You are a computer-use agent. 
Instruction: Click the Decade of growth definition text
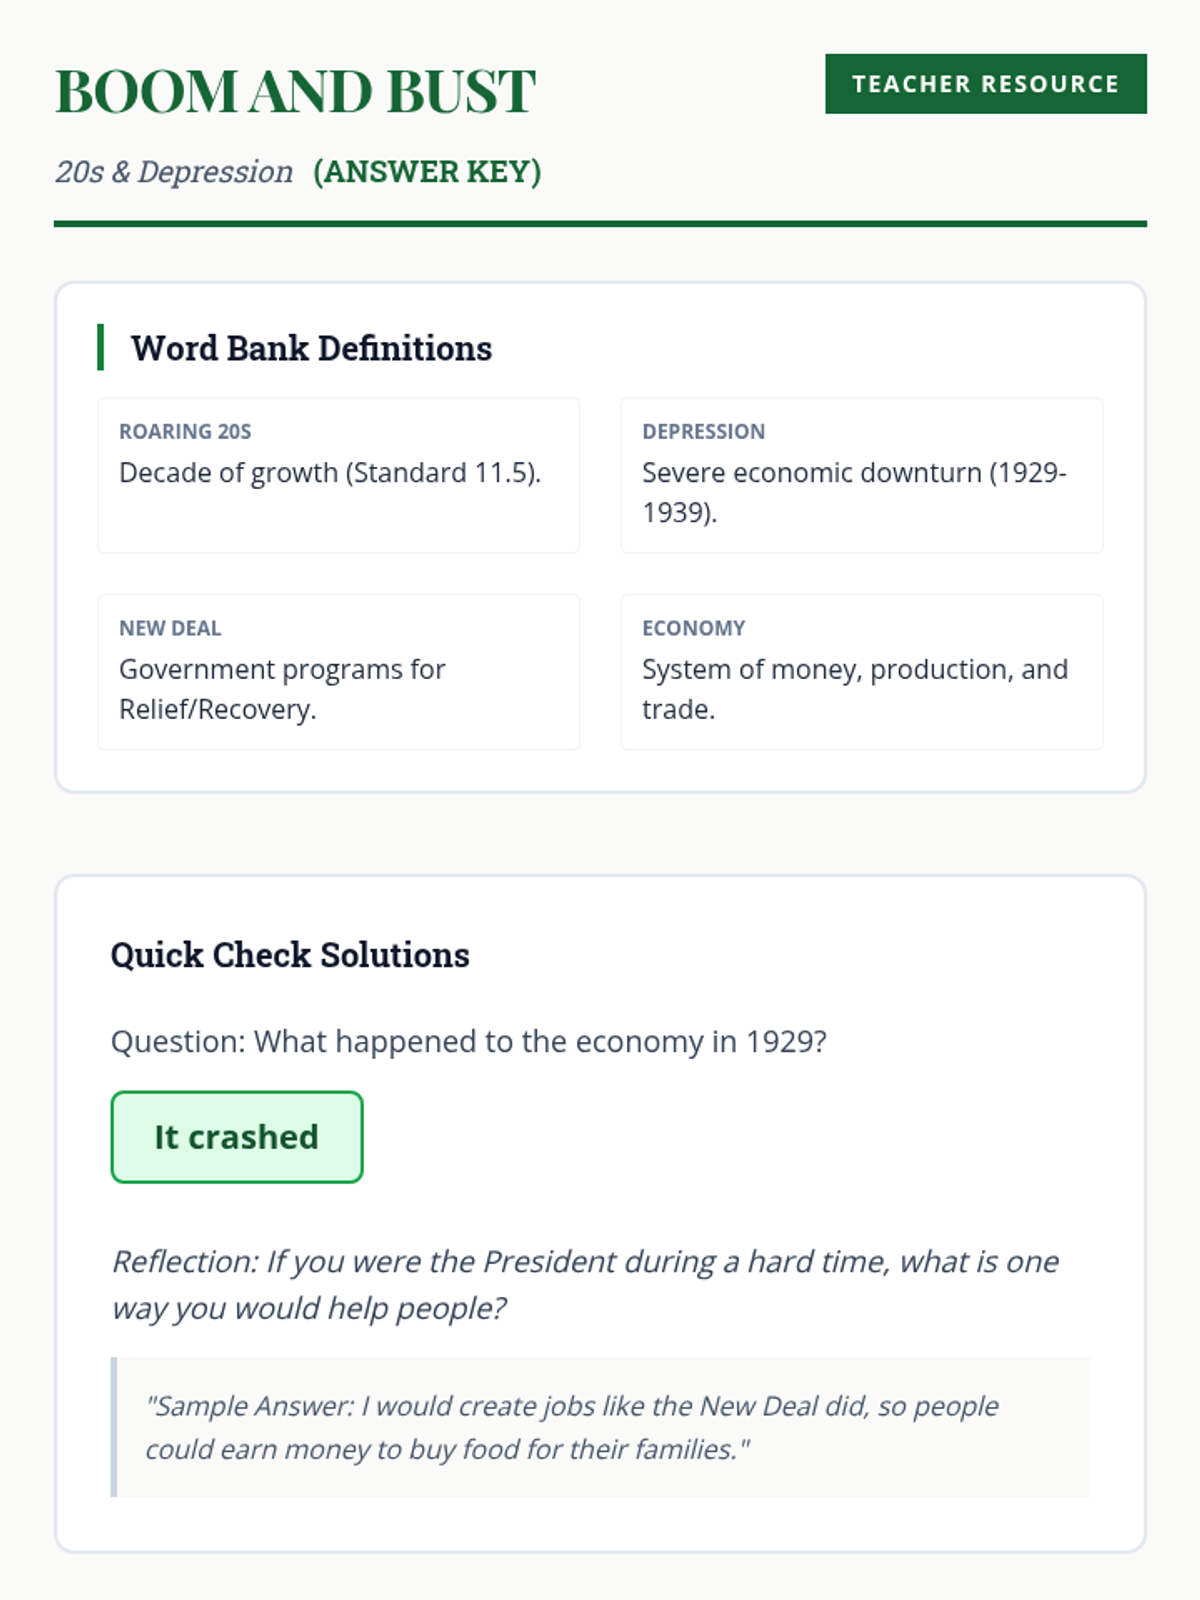click(x=330, y=472)
